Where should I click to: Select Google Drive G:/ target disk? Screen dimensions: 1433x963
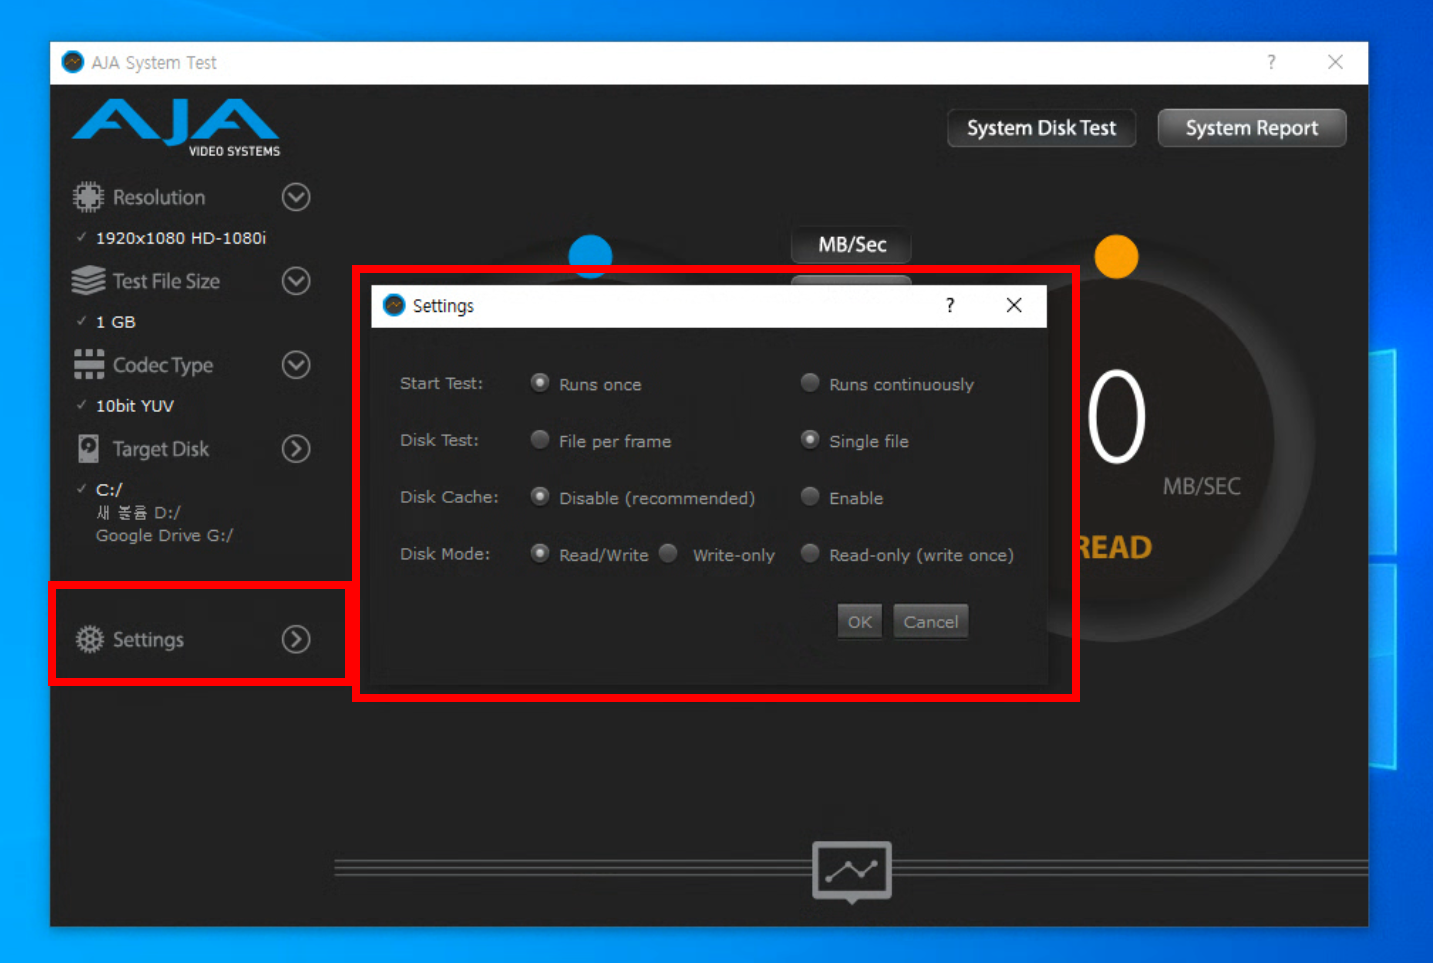[164, 536]
